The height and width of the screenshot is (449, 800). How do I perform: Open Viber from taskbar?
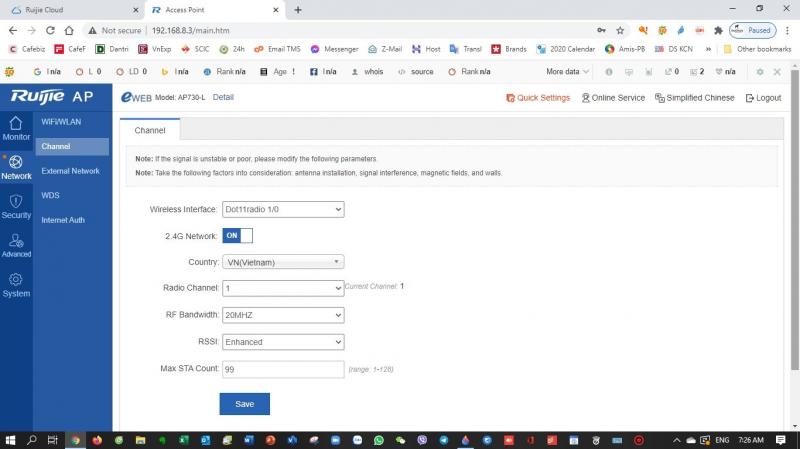point(422,440)
